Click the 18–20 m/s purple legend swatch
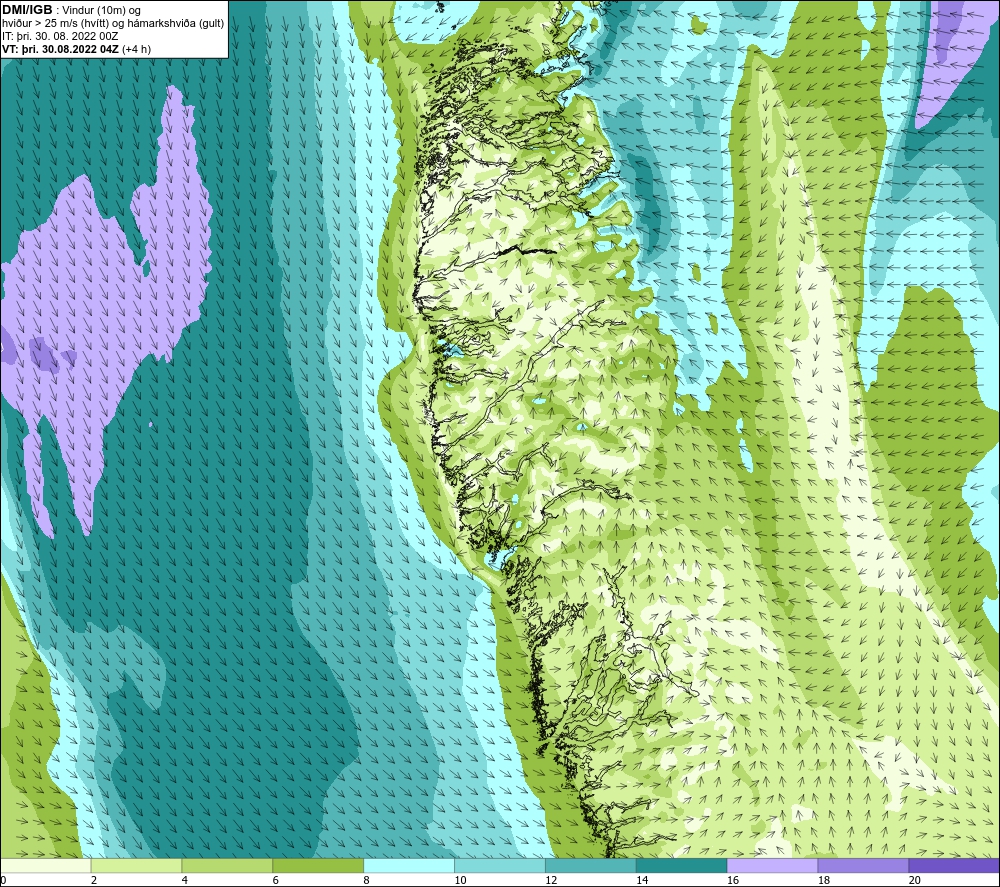 click(x=863, y=866)
